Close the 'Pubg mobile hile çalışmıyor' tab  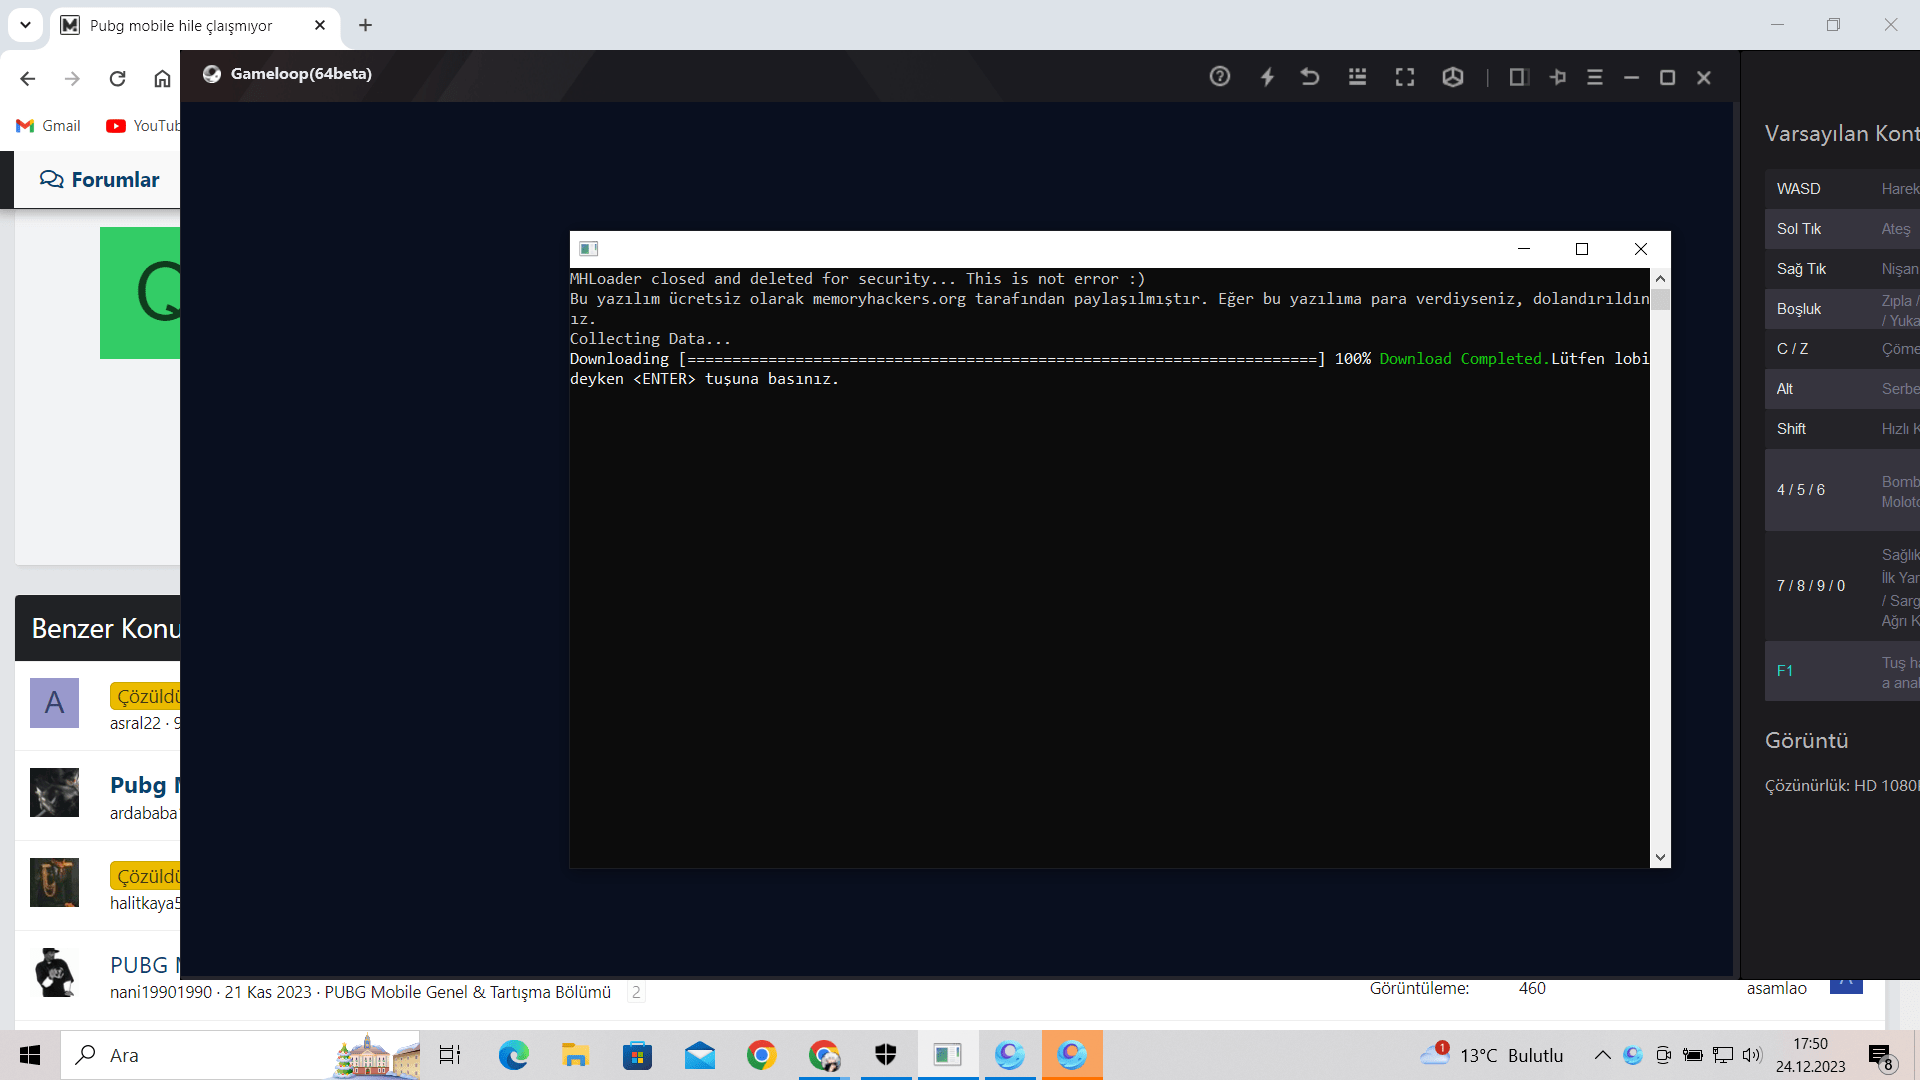point(320,25)
